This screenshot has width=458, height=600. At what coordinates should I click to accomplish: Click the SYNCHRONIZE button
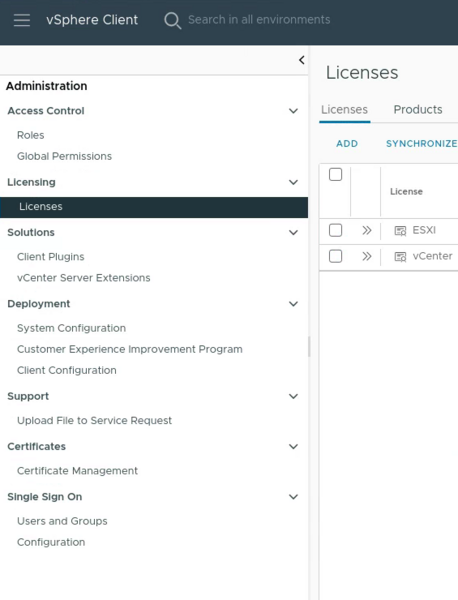[422, 144]
